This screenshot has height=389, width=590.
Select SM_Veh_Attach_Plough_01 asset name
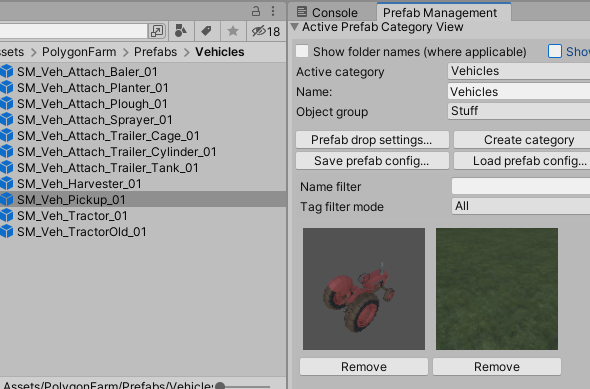[x=92, y=103]
